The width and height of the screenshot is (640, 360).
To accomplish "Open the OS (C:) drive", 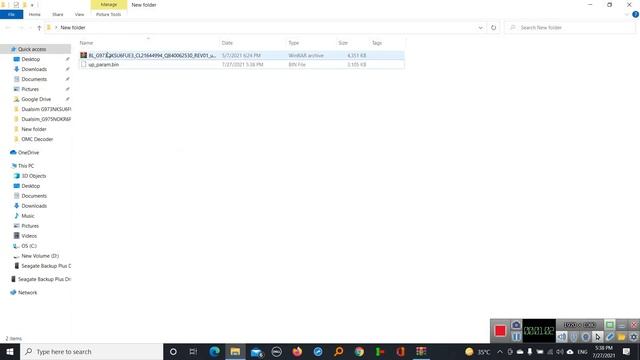I will pos(29,246).
